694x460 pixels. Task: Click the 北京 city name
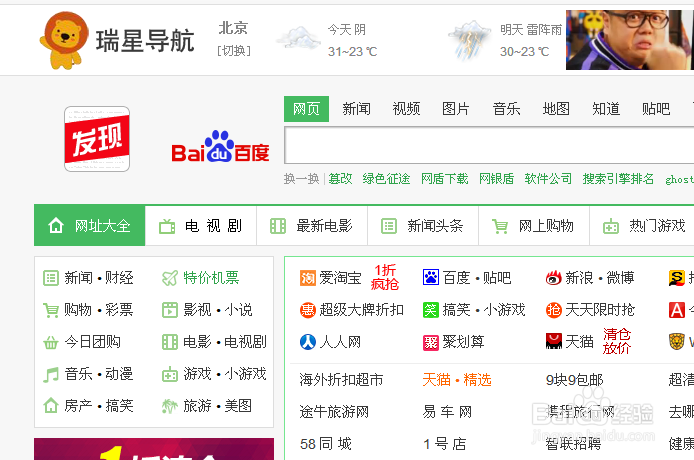point(233,28)
